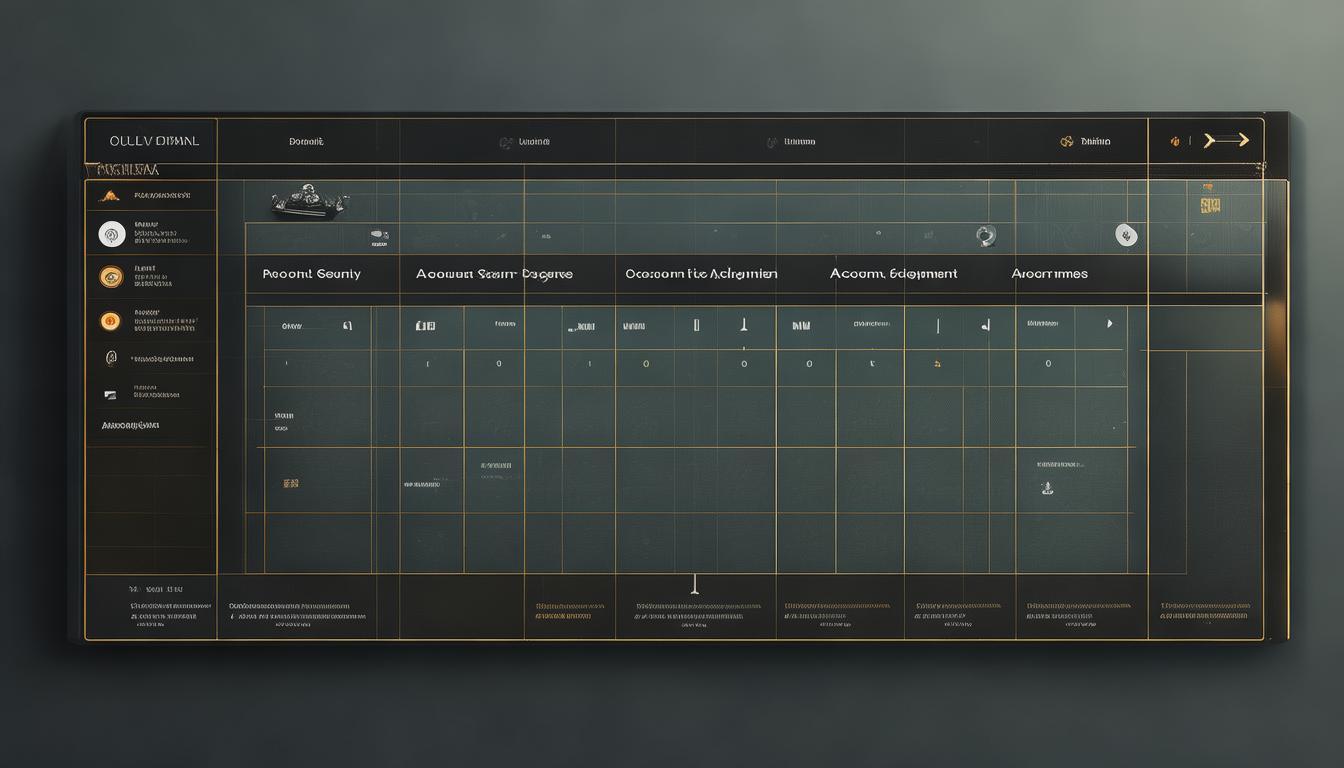Screen dimensions: 1344x768
Task: Switch to the Account Security tab
Action: pos(311,274)
